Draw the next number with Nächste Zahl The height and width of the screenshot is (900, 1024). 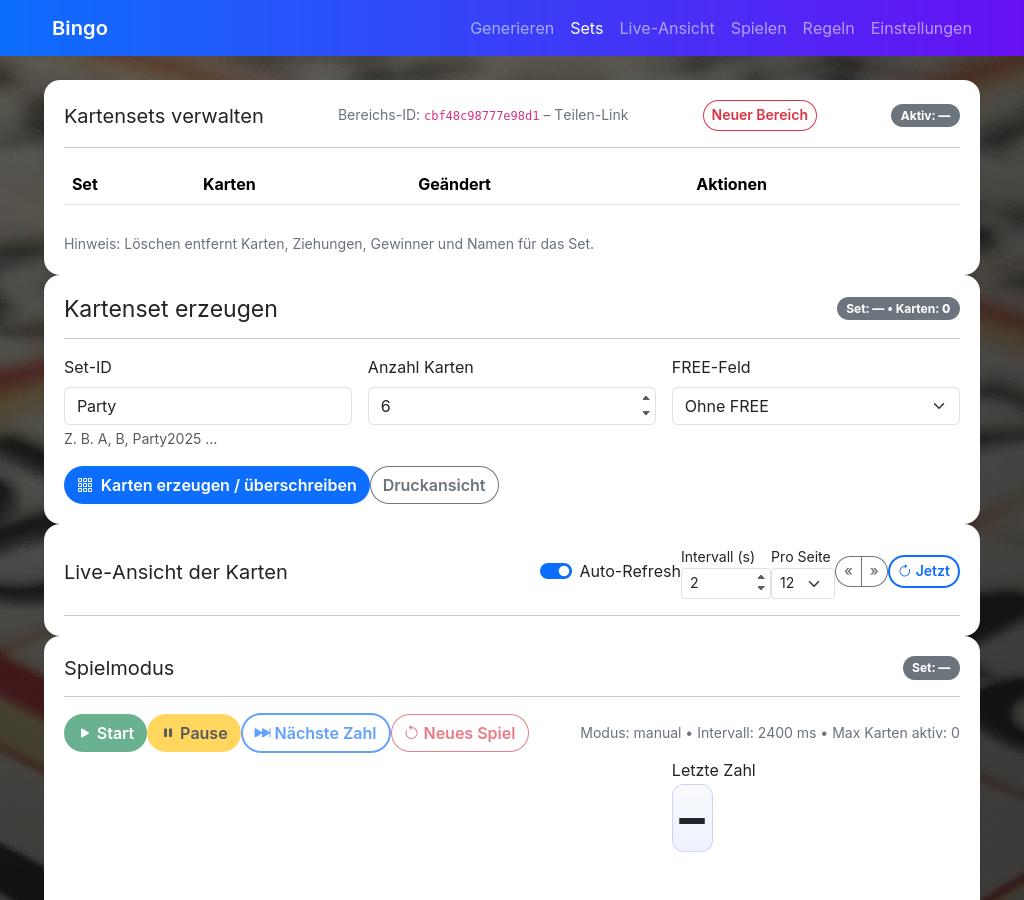(x=315, y=733)
